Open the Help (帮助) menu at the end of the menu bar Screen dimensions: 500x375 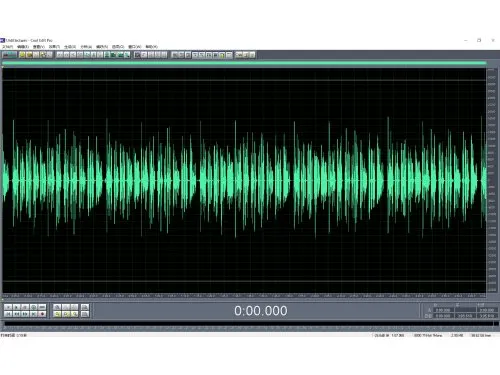(152, 47)
